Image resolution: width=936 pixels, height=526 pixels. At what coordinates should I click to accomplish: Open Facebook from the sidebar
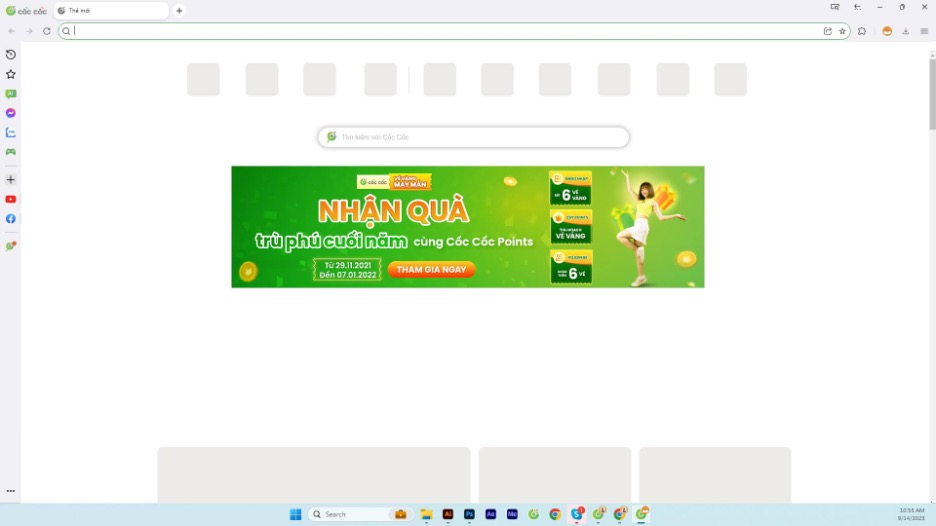coord(11,219)
